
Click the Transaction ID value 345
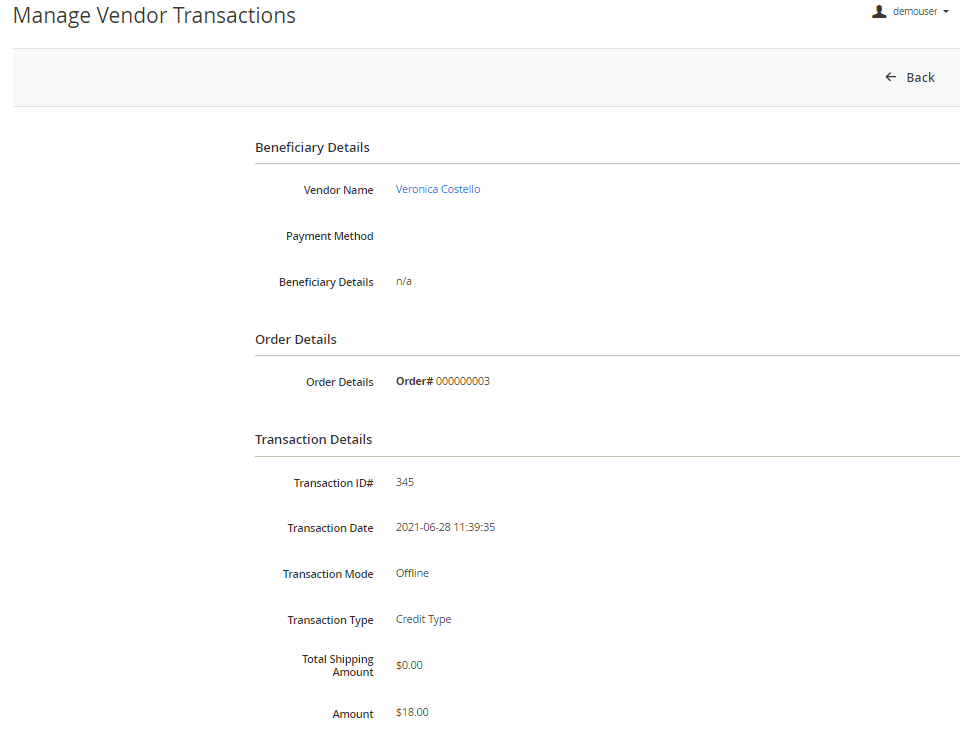pos(405,482)
